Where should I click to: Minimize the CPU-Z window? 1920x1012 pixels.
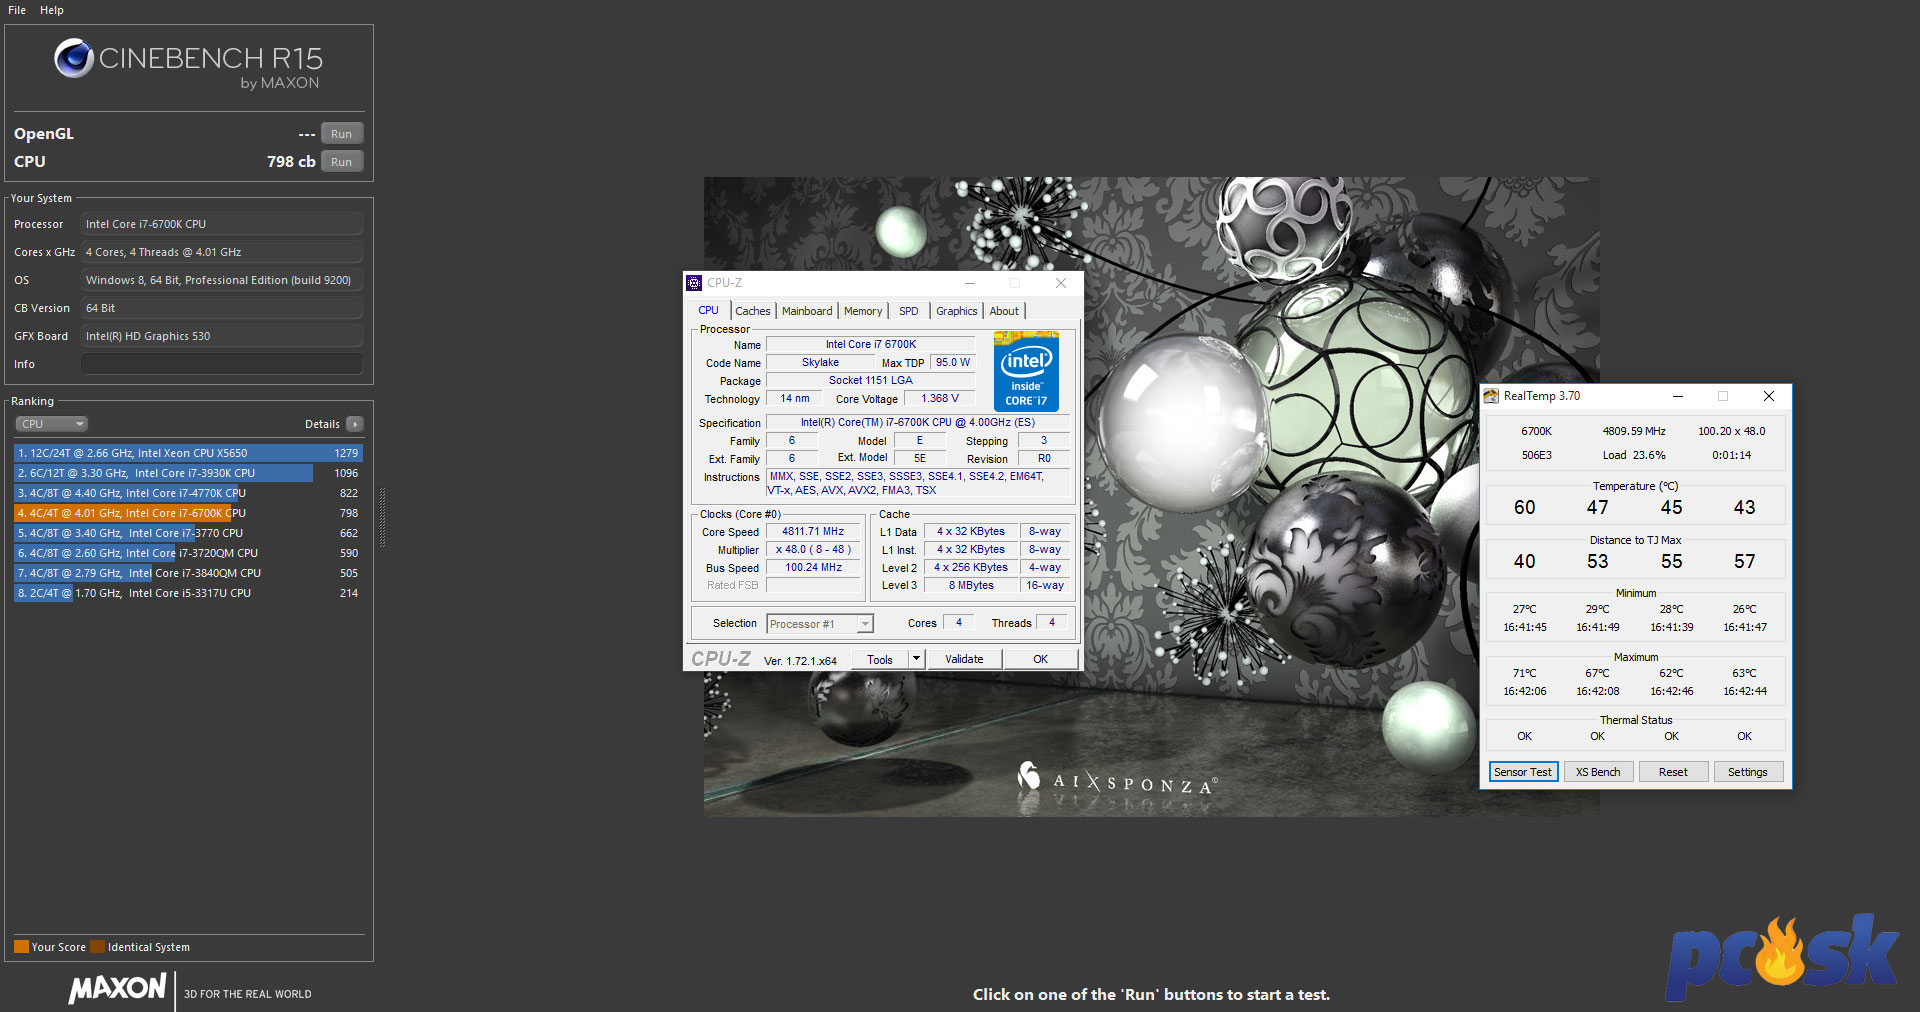pos(970,283)
